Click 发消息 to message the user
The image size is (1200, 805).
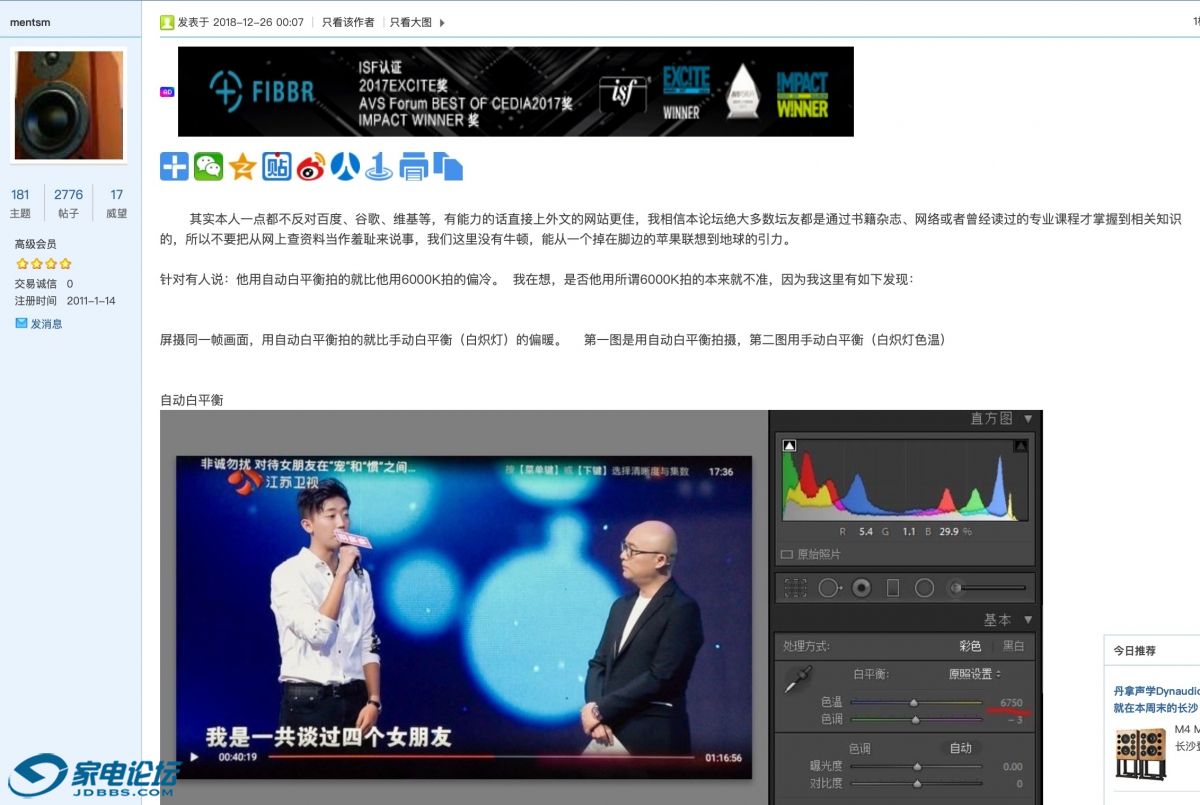(x=46, y=324)
